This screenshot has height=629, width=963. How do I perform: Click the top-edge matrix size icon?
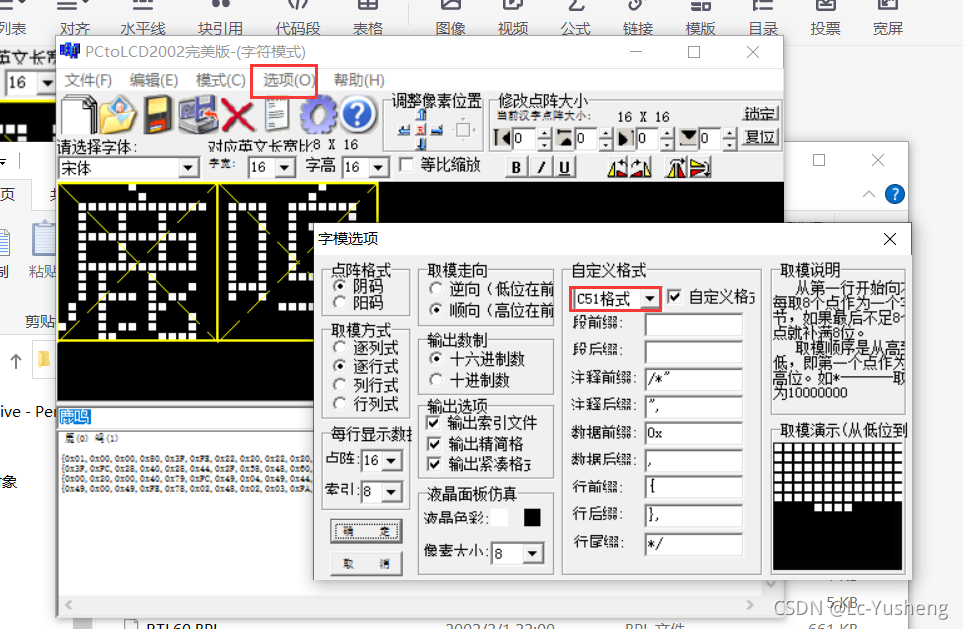pos(564,138)
